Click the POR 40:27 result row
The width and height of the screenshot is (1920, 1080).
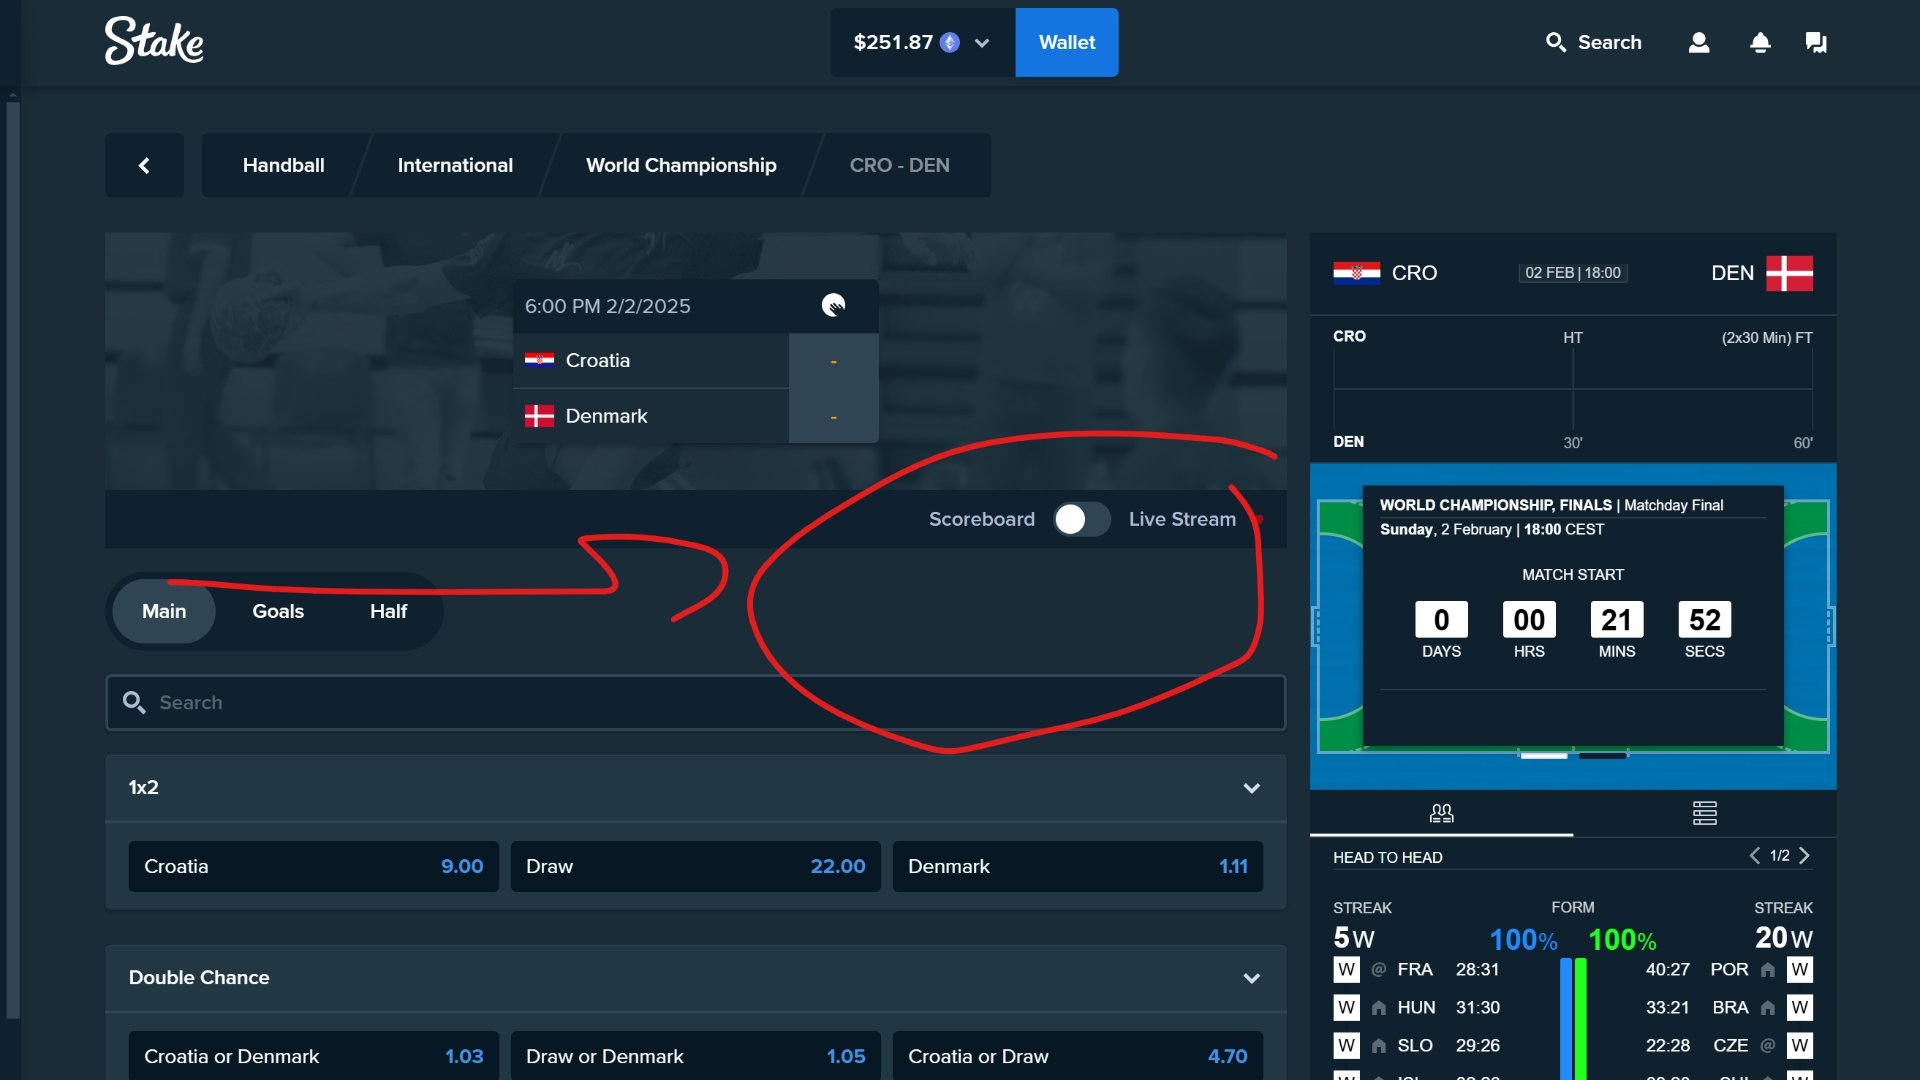tap(1728, 969)
